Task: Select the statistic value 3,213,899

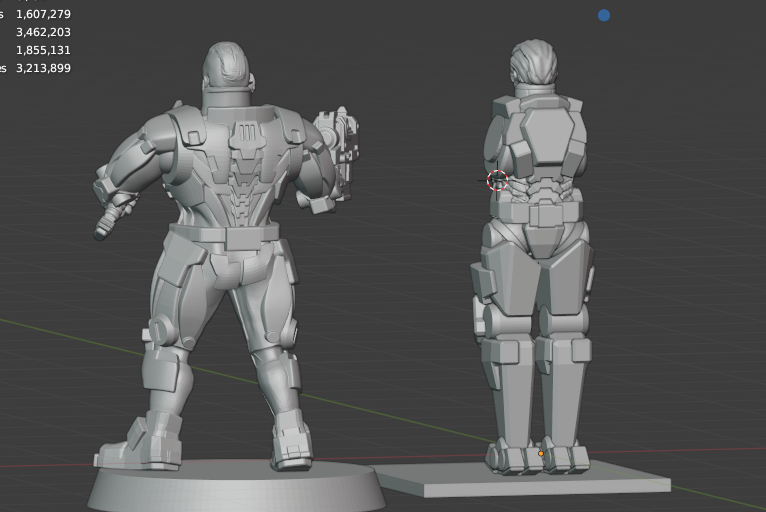Action: 43,68
